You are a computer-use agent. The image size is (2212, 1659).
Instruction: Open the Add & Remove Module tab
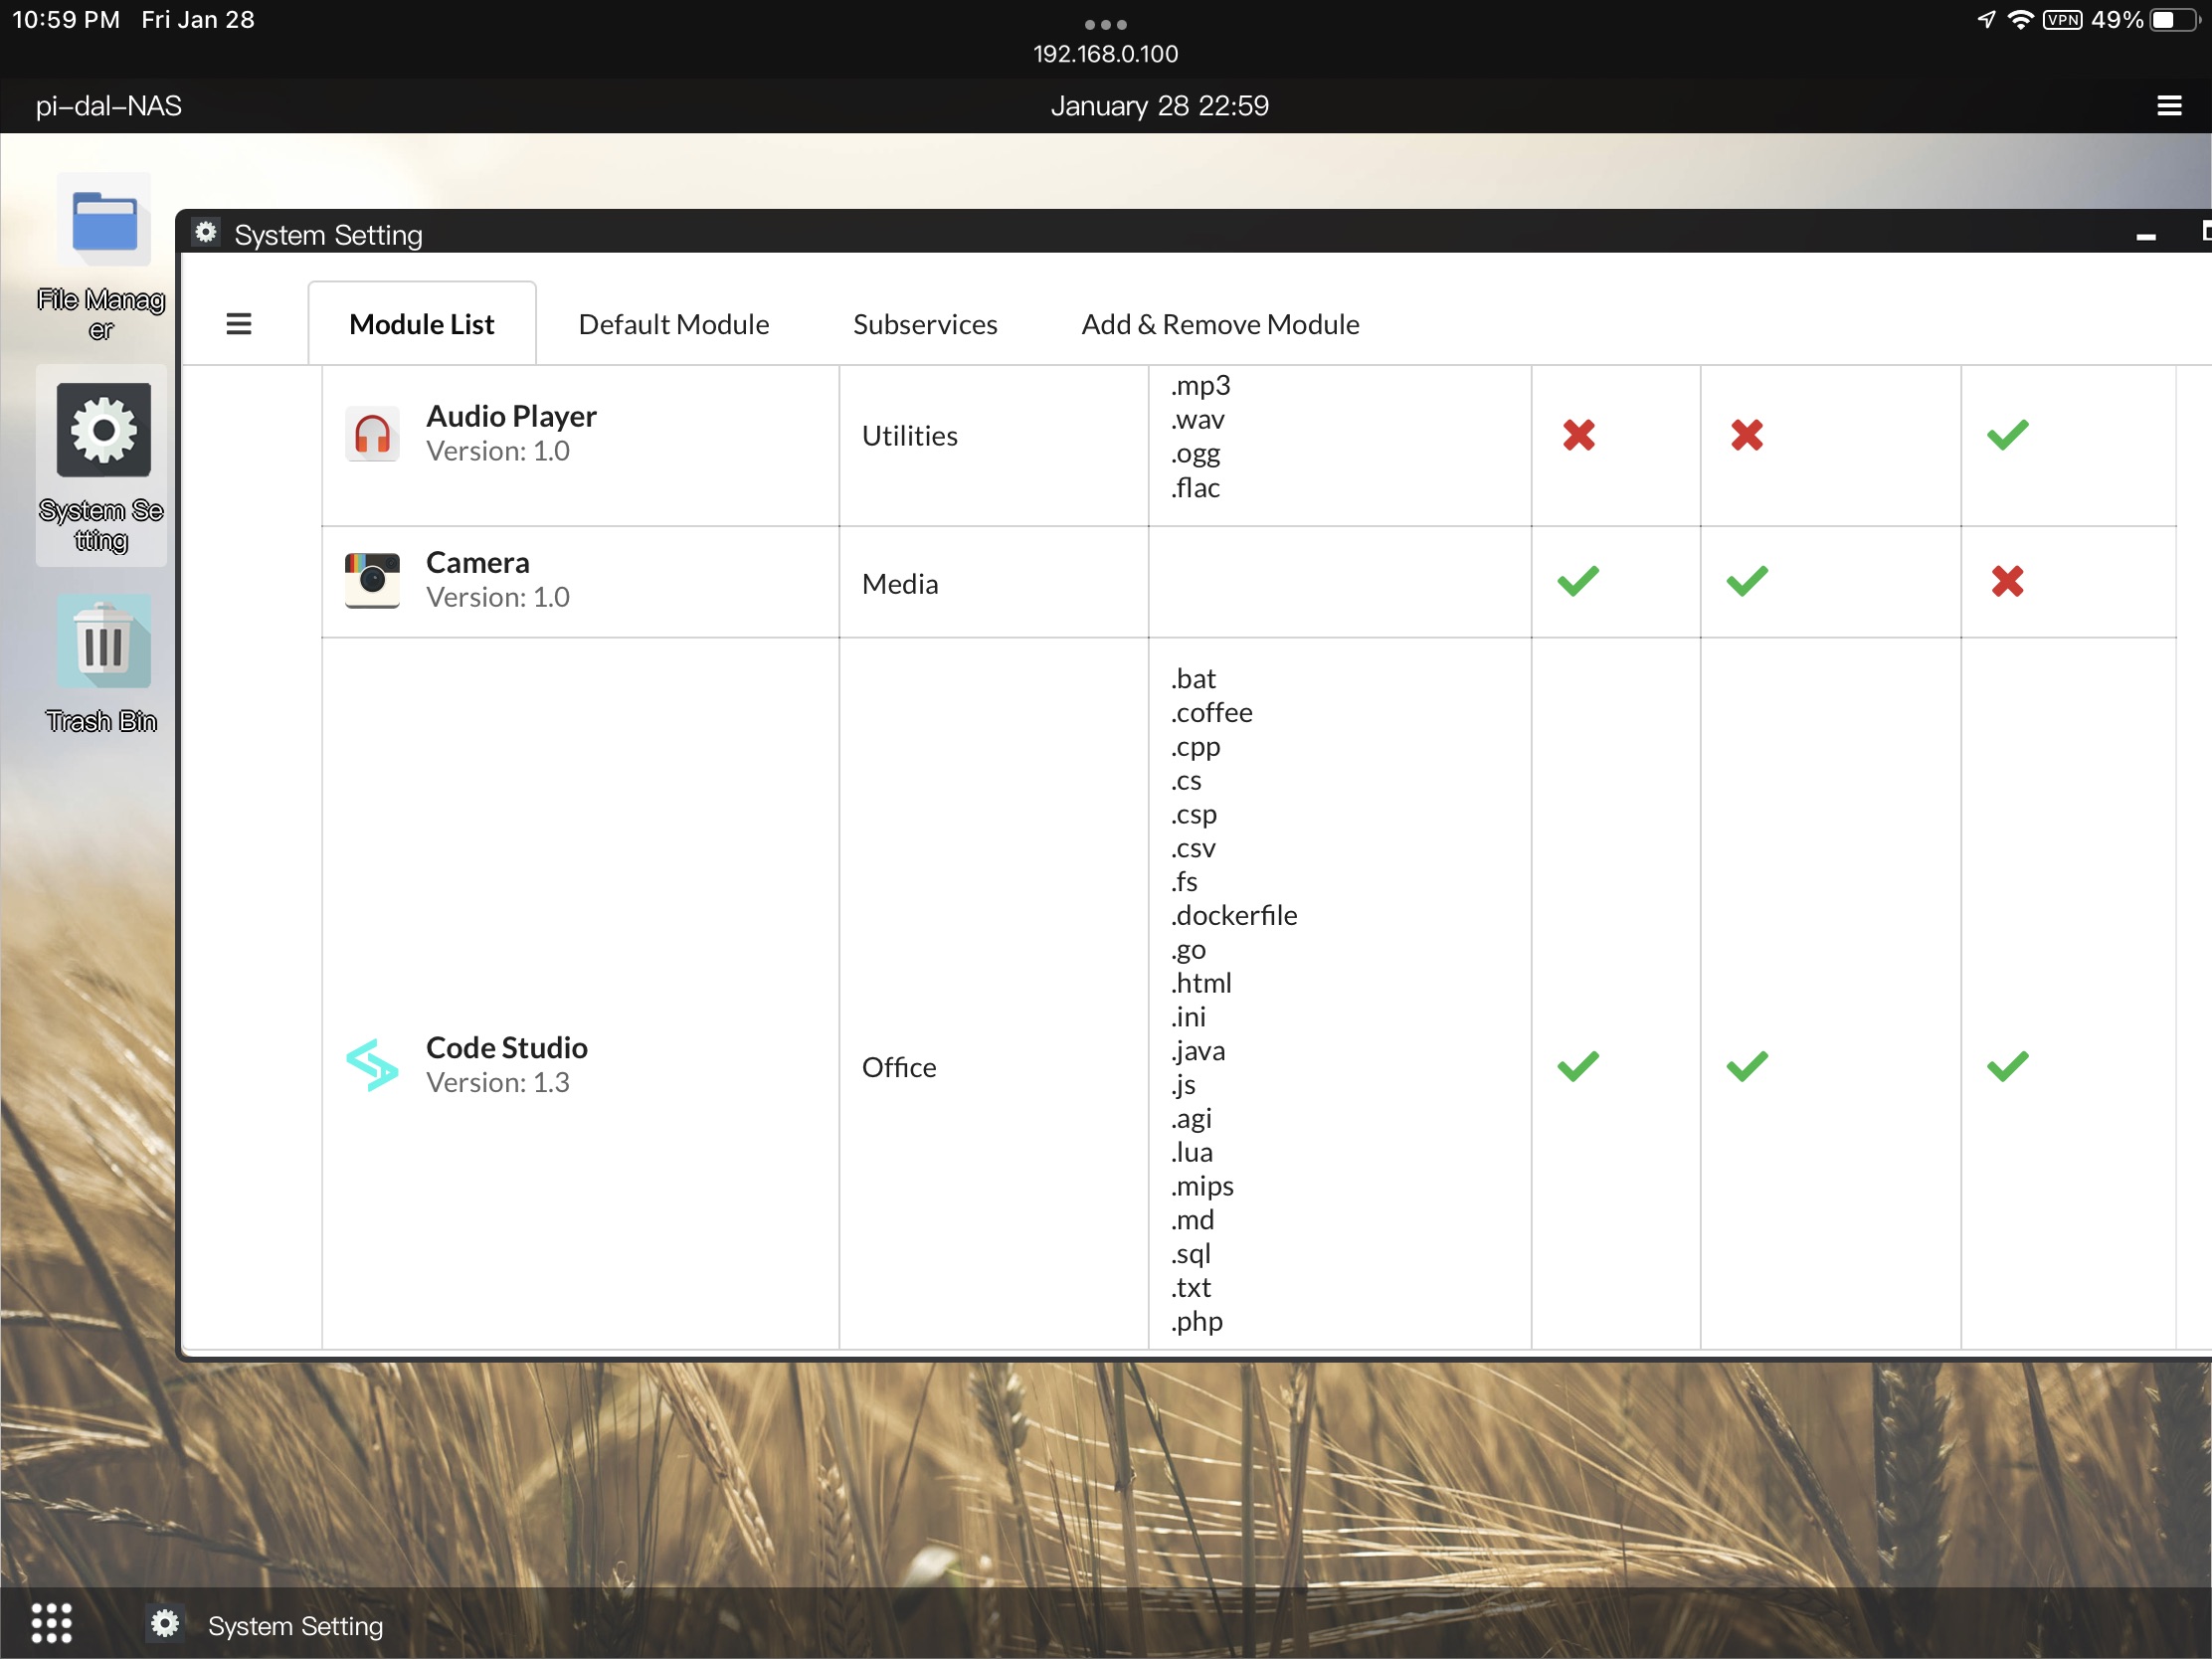(x=1220, y=324)
